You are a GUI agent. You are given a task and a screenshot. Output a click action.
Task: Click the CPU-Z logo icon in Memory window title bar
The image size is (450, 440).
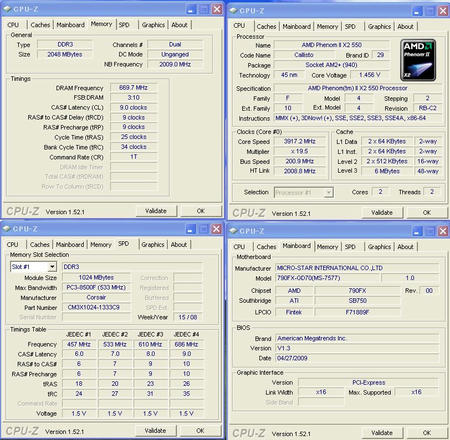pos(7,9)
